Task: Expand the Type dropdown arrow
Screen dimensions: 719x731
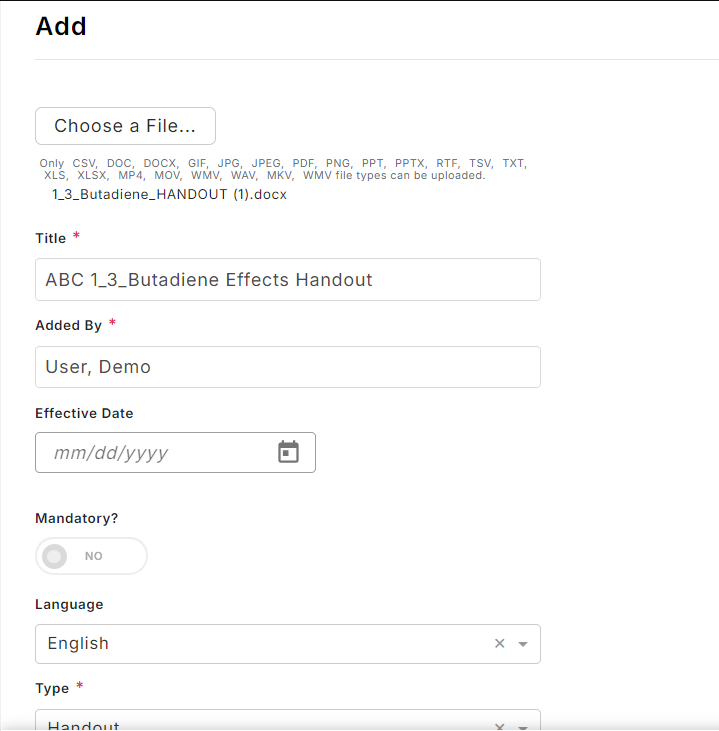Action: pyautogui.click(x=523, y=727)
